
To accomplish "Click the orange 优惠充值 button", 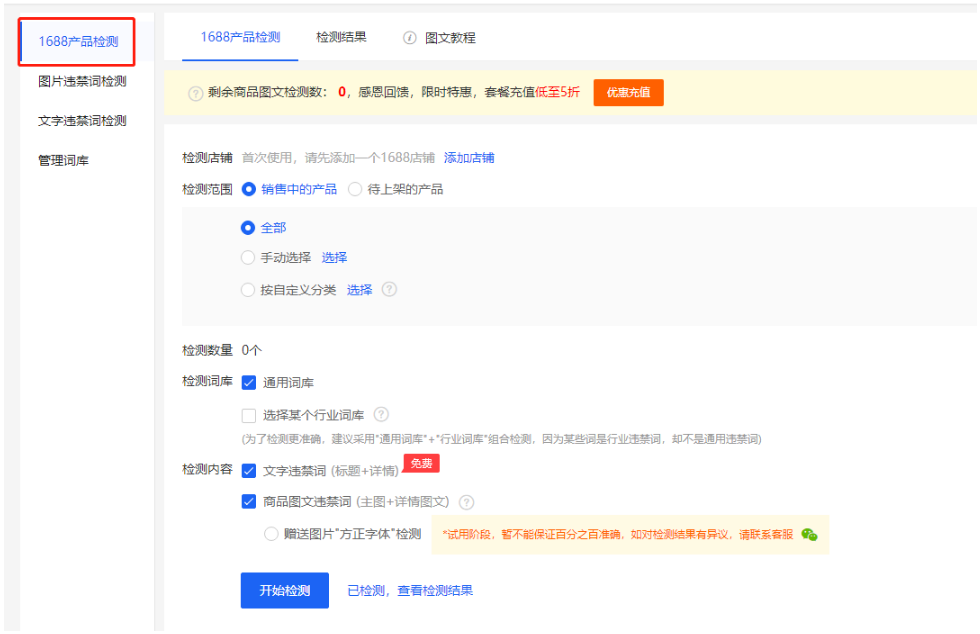I will [628, 93].
